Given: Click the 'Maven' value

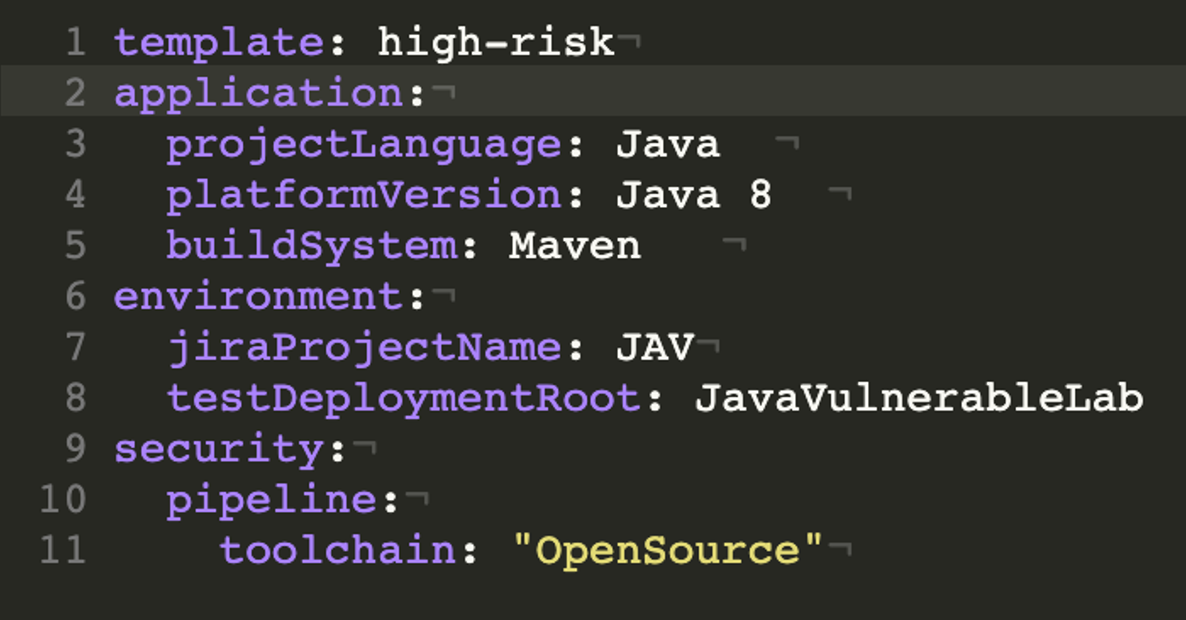Looking at the screenshot, I should [575, 246].
